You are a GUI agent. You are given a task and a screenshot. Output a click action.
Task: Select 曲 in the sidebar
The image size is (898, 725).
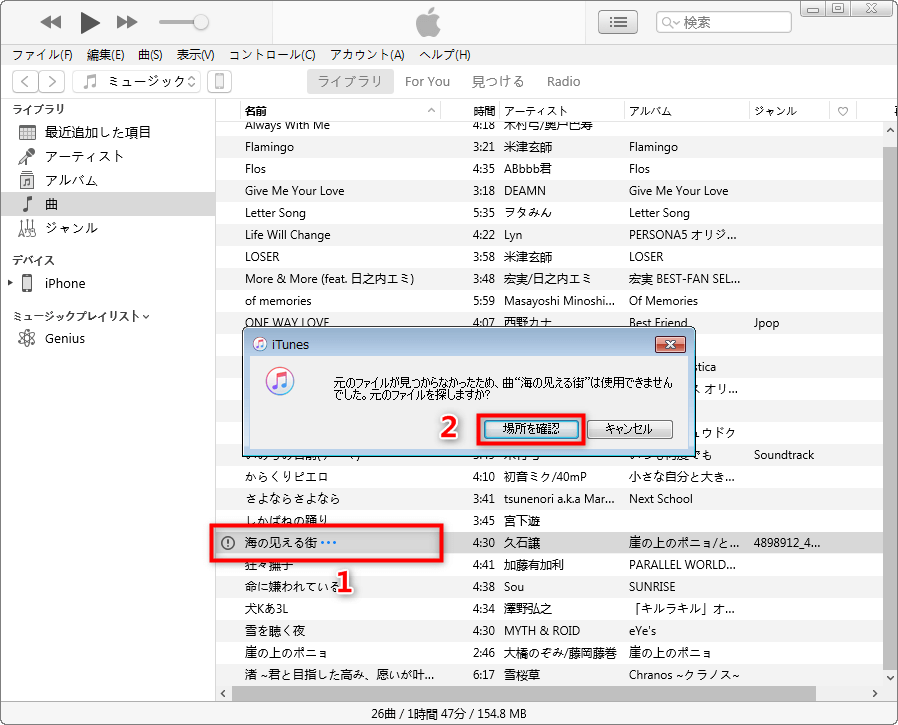point(108,204)
